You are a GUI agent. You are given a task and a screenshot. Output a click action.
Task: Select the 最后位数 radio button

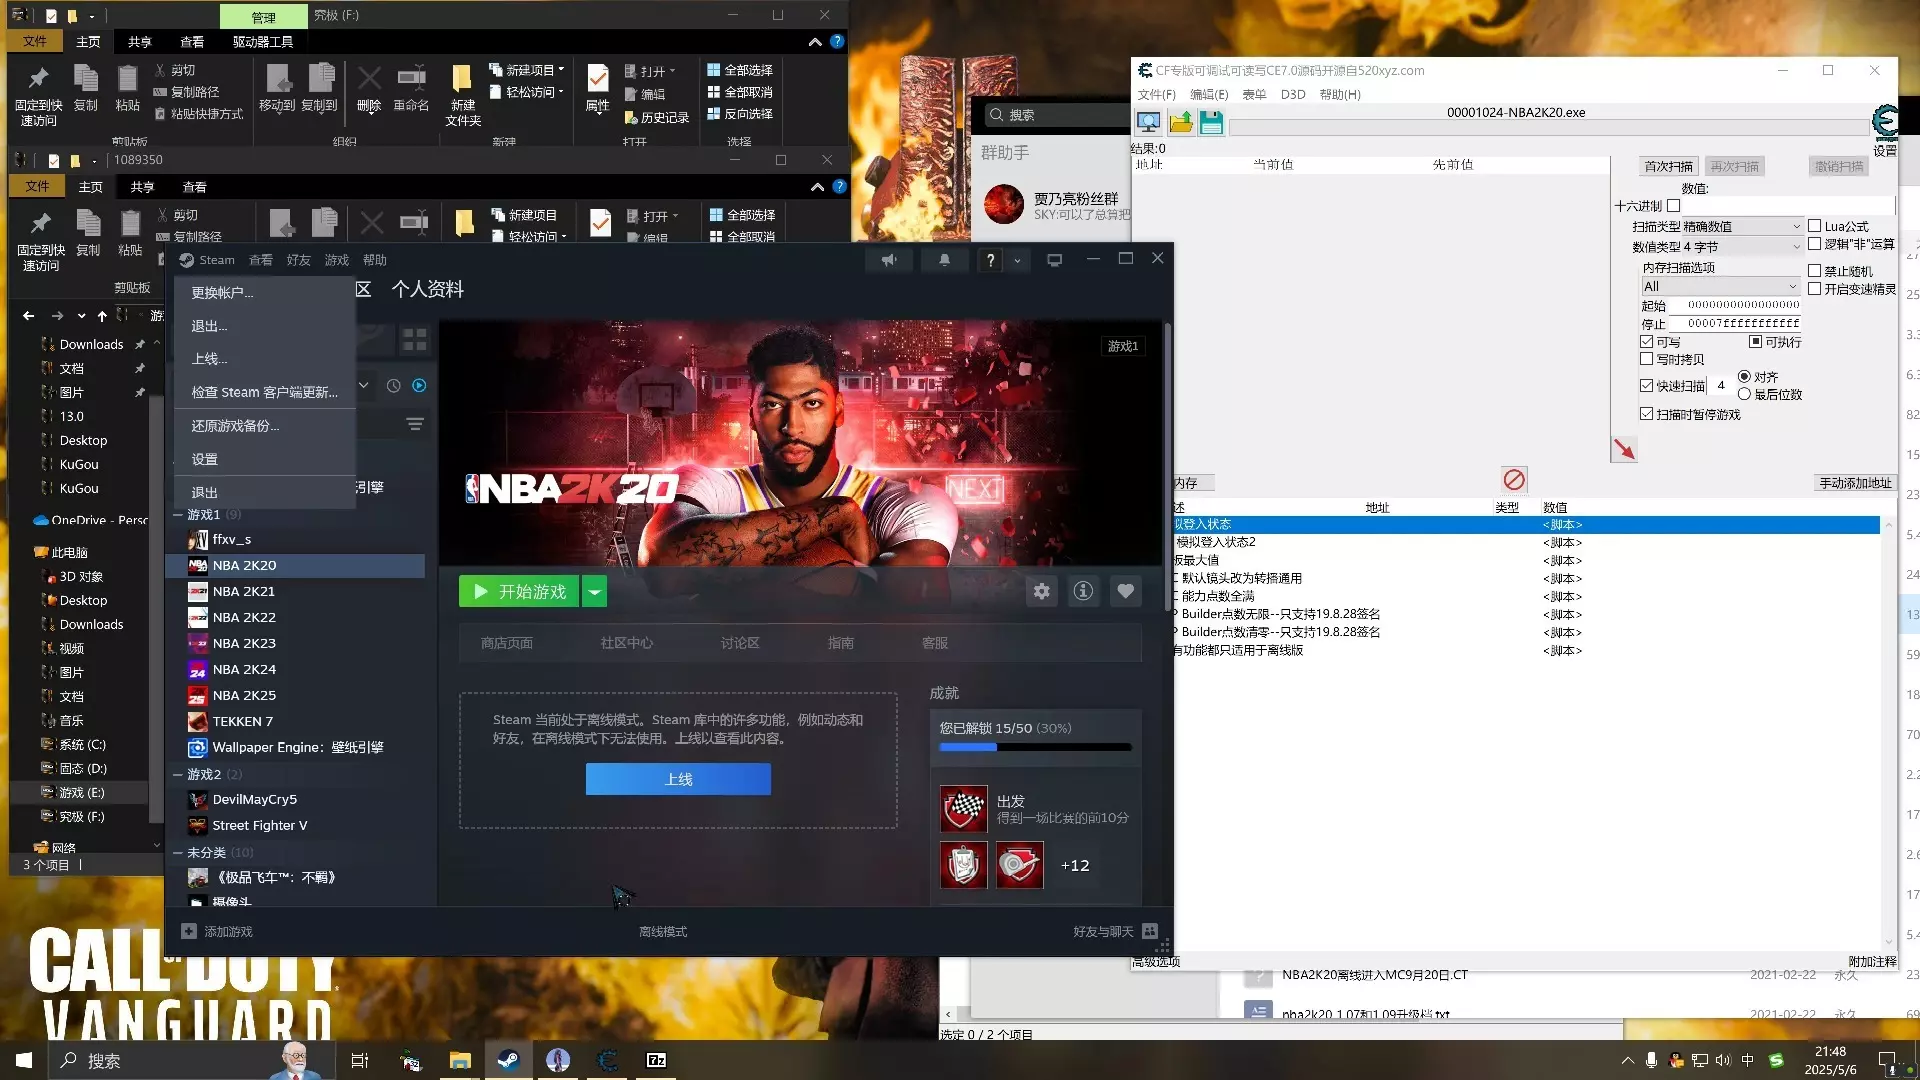(x=1744, y=394)
